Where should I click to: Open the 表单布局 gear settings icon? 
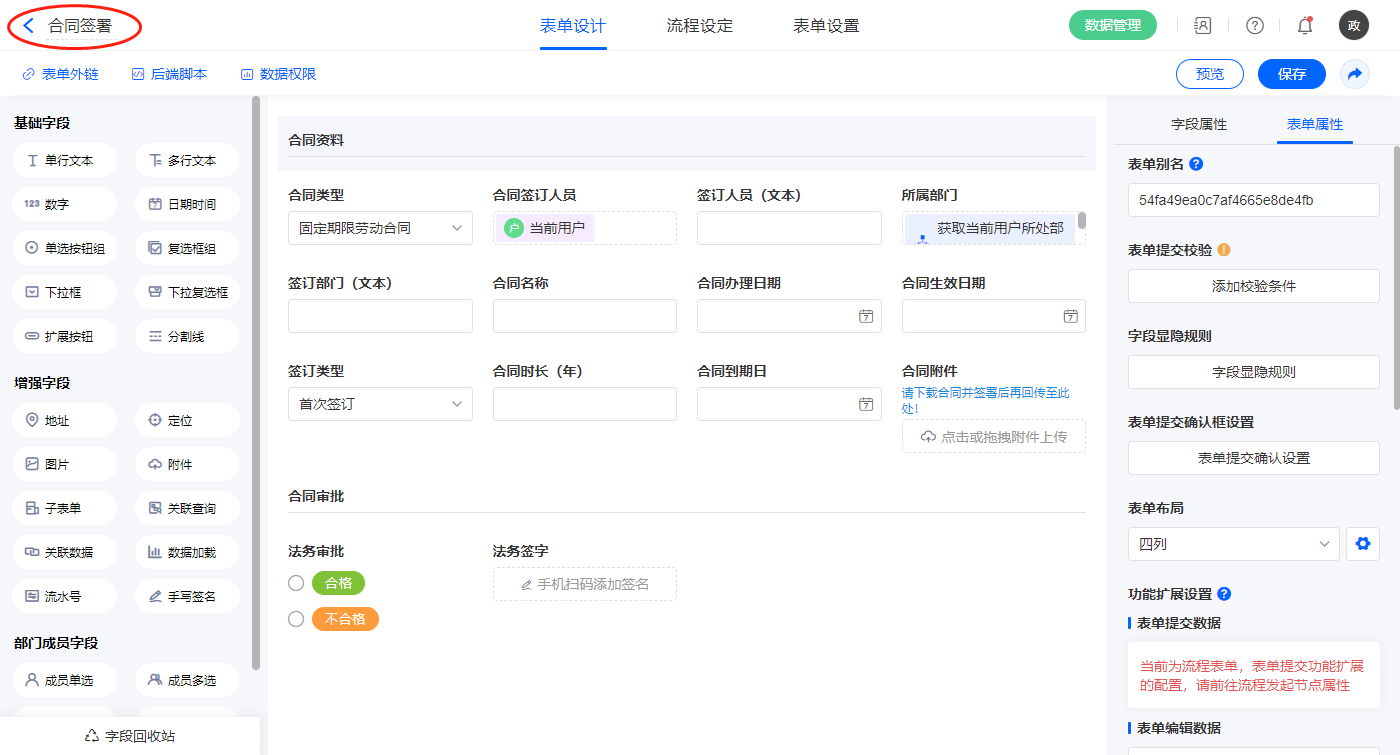coord(1361,544)
